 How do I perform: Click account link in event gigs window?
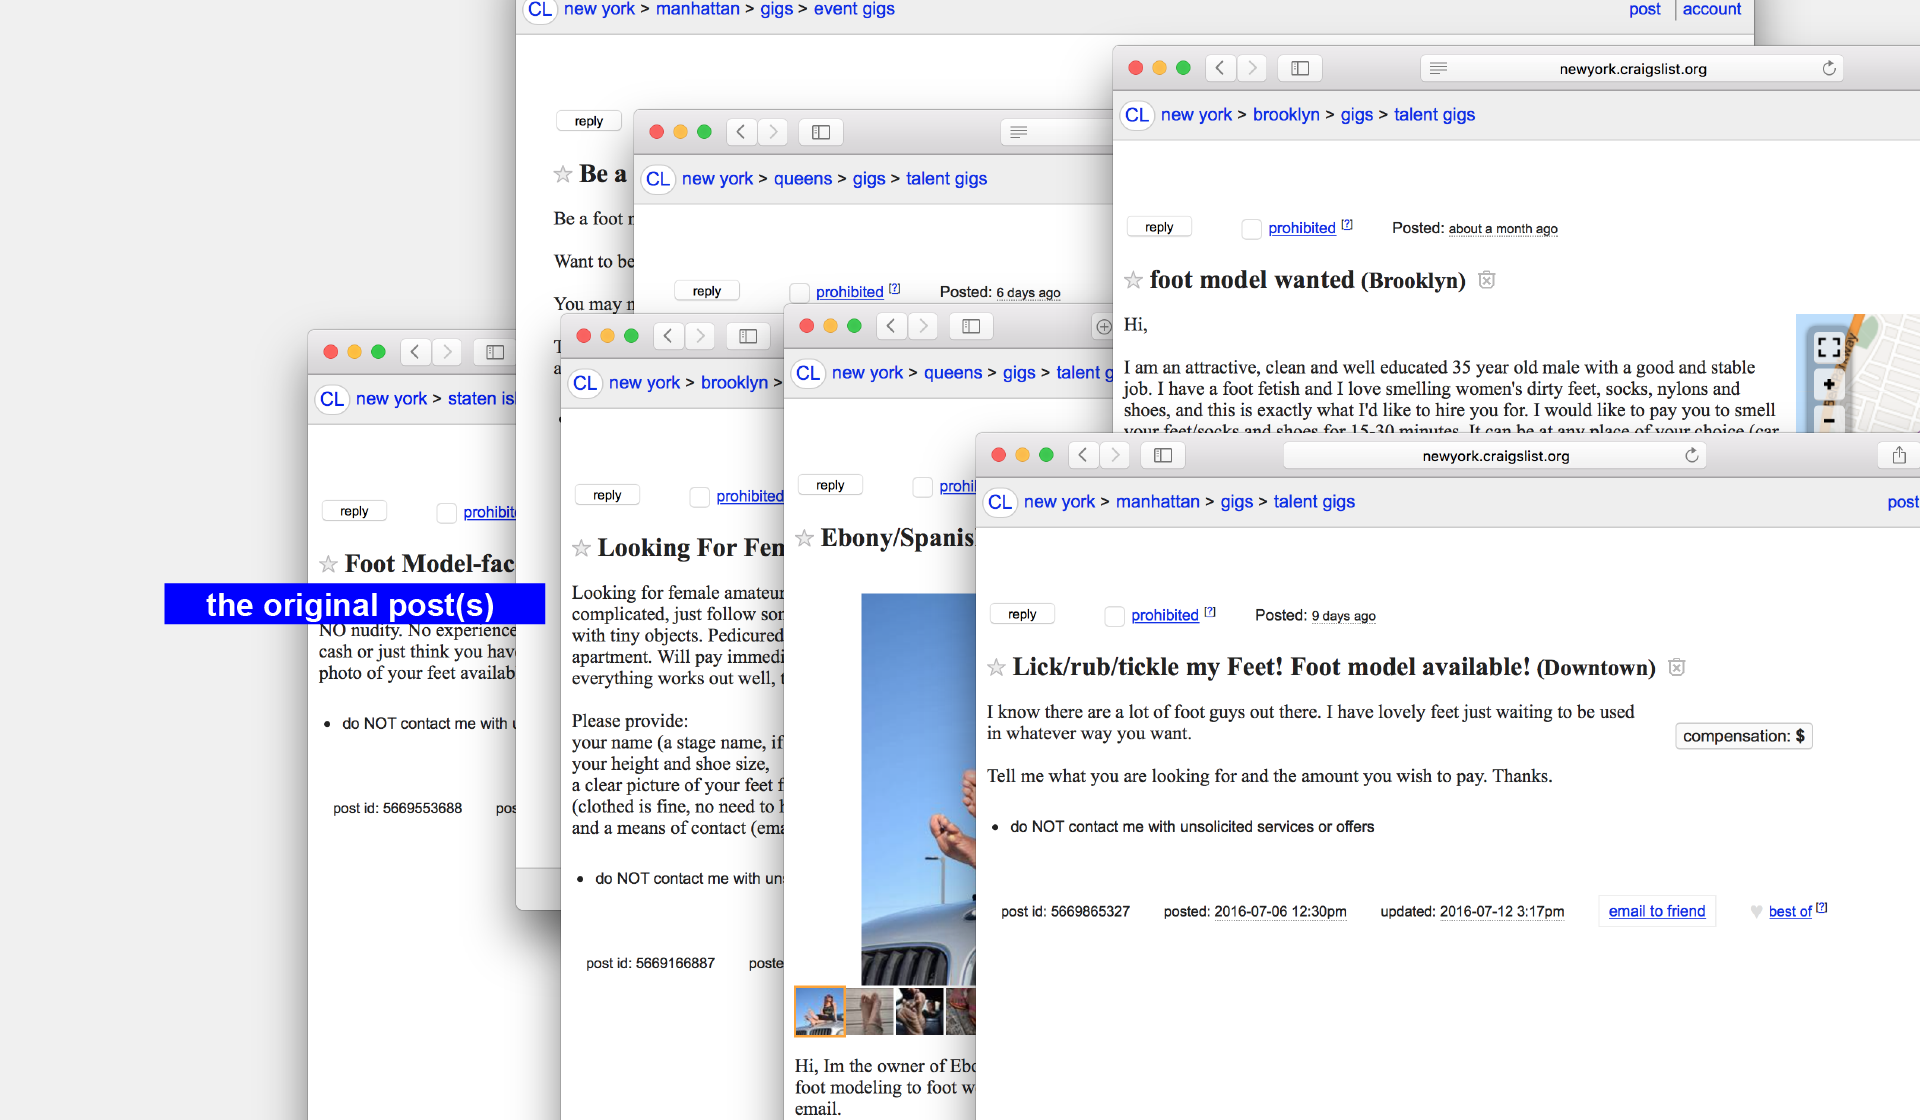[1711, 9]
